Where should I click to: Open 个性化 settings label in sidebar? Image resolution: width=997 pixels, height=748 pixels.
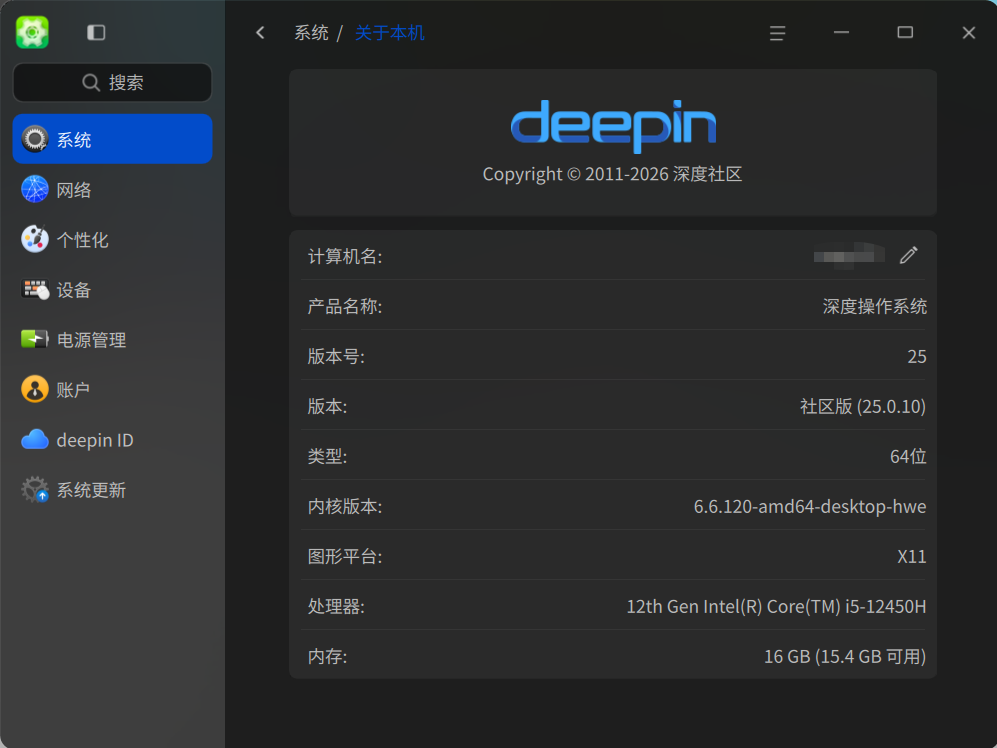click(x=83, y=240)
